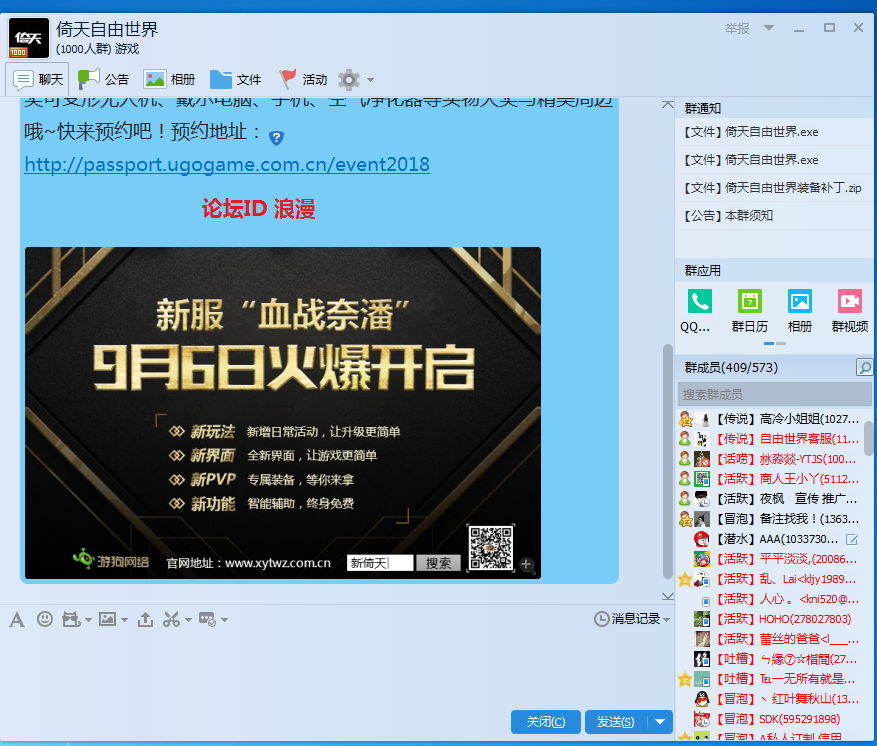Switch to the 聊天 tab

[x=37, y=79]
